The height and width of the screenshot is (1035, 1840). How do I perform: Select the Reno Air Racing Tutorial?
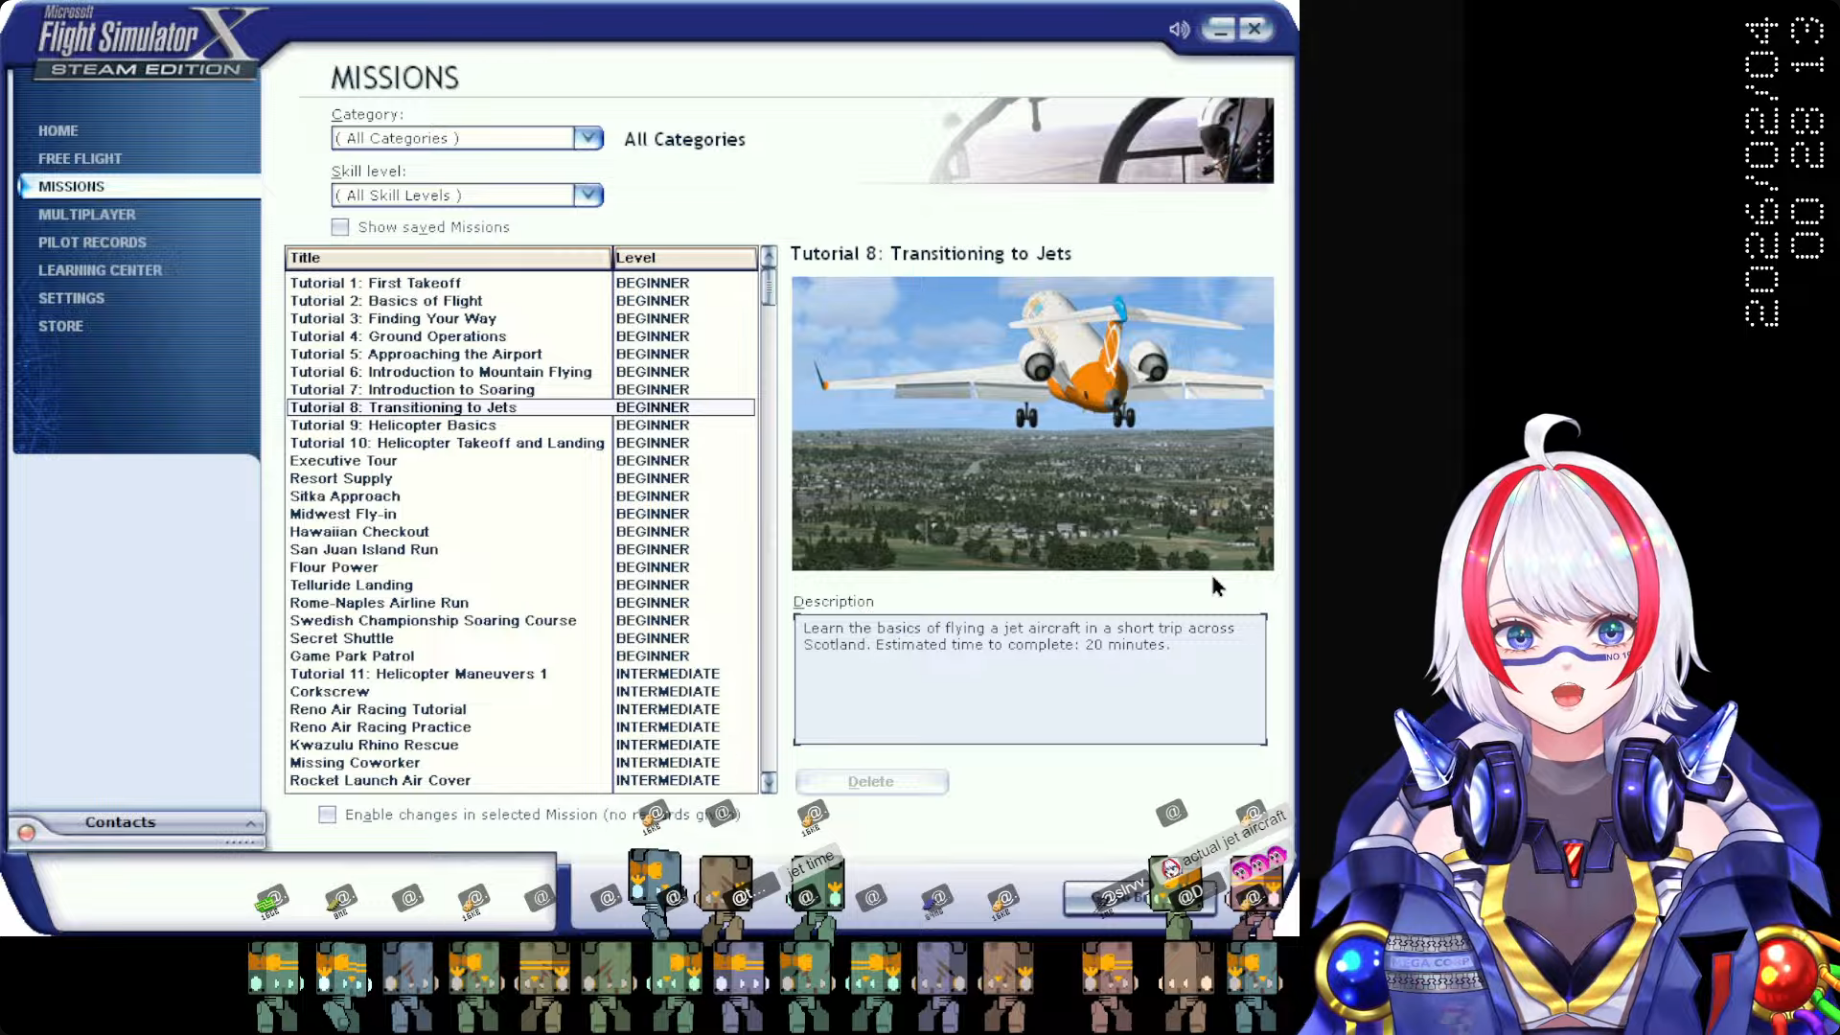[x=521, y=710]
